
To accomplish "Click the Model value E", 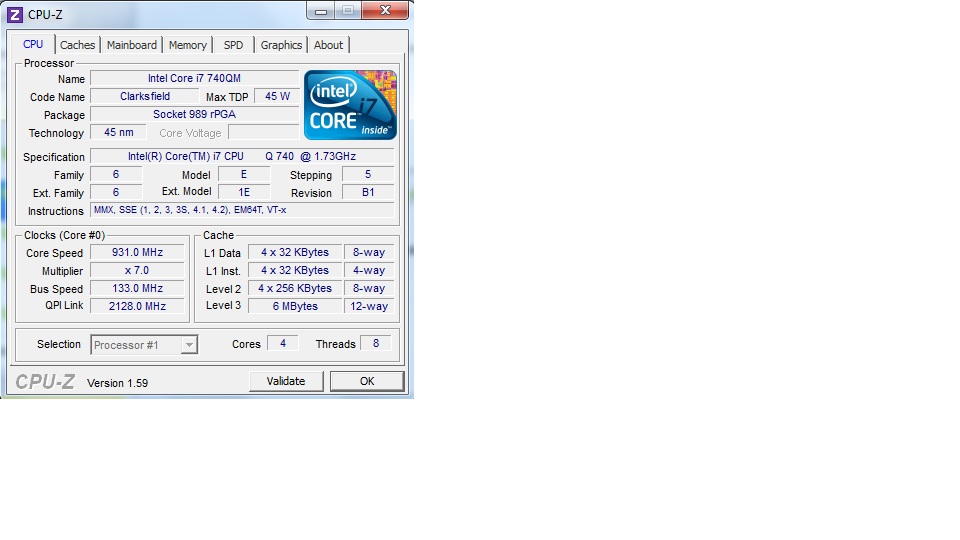I will tap(244, 174).
